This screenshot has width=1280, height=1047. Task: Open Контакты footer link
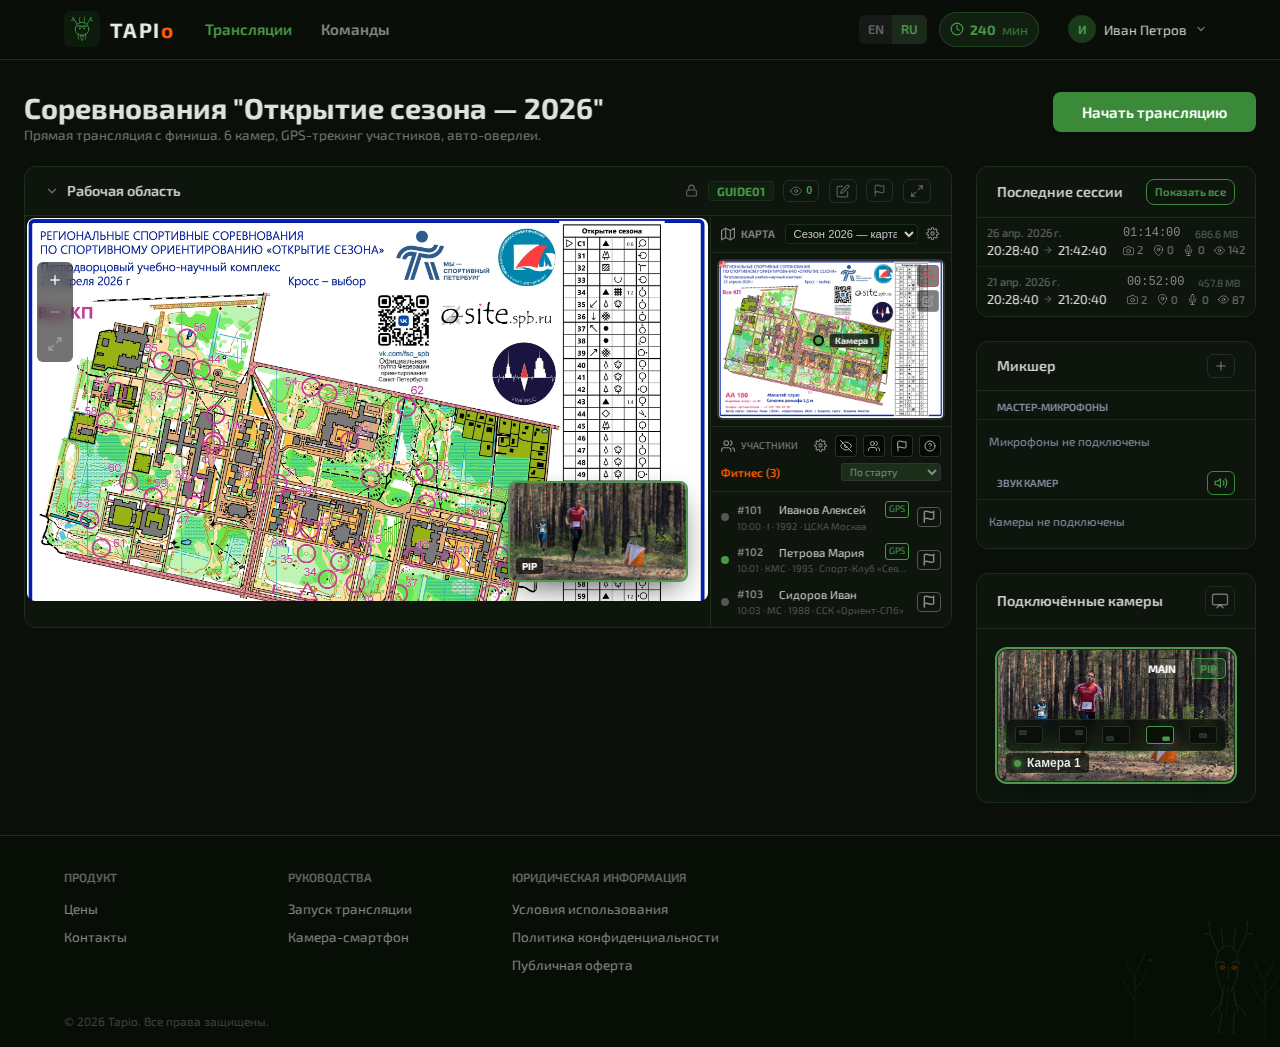(x=95, y=937)
